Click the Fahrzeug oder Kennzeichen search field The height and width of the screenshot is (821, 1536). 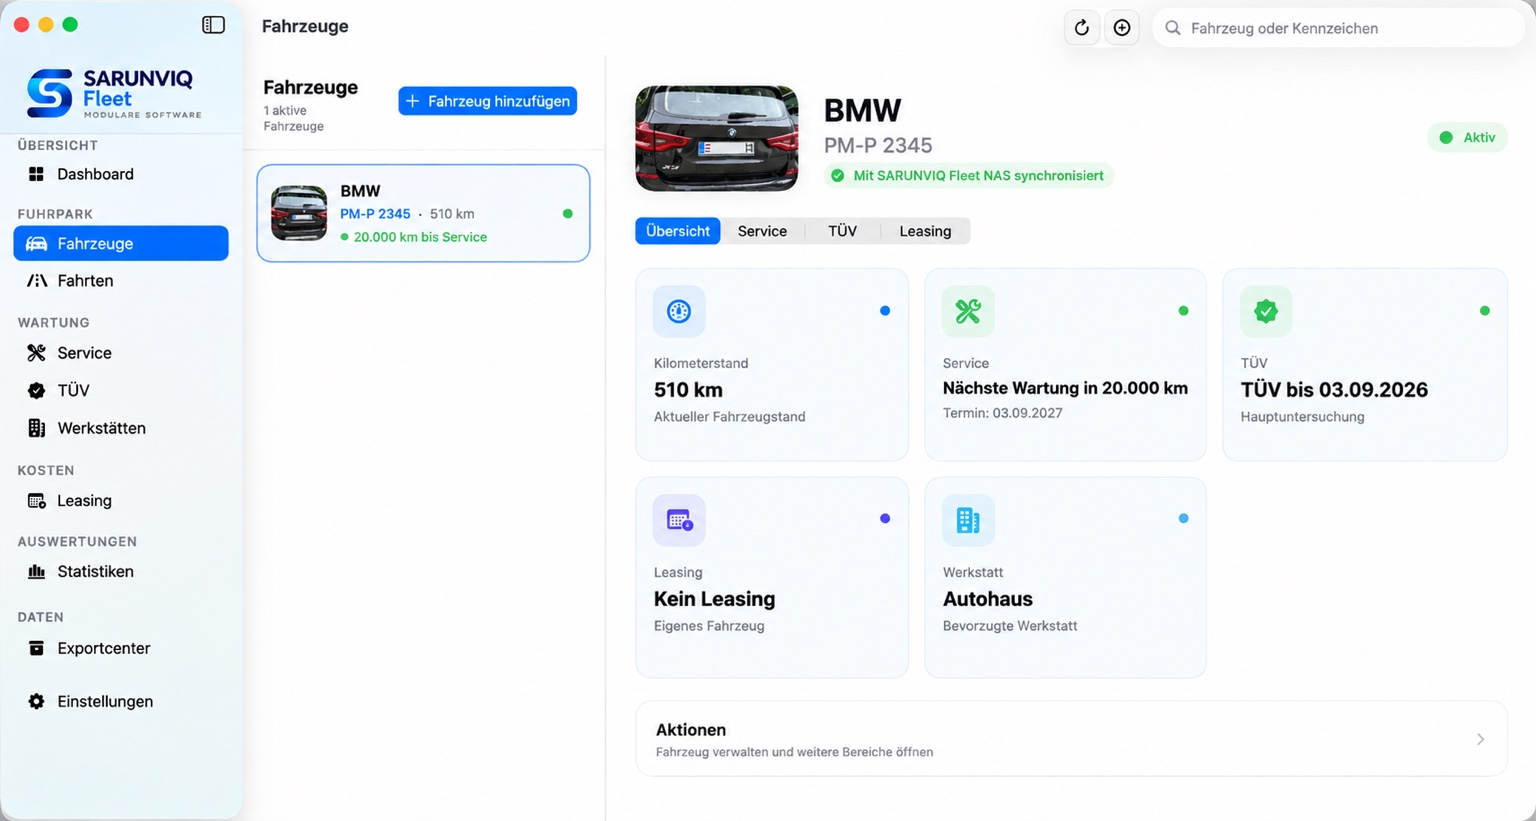(x=1339, y=28)
